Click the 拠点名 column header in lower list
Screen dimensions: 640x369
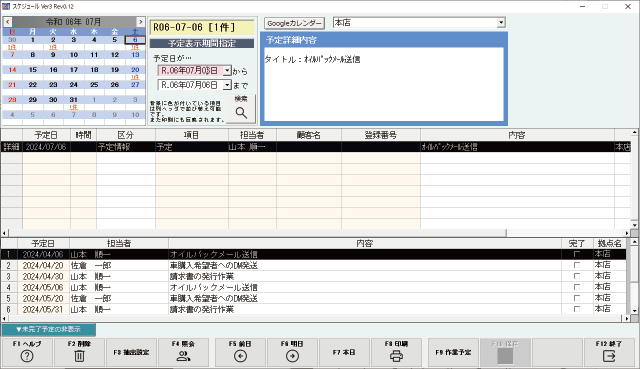[609, 244]
